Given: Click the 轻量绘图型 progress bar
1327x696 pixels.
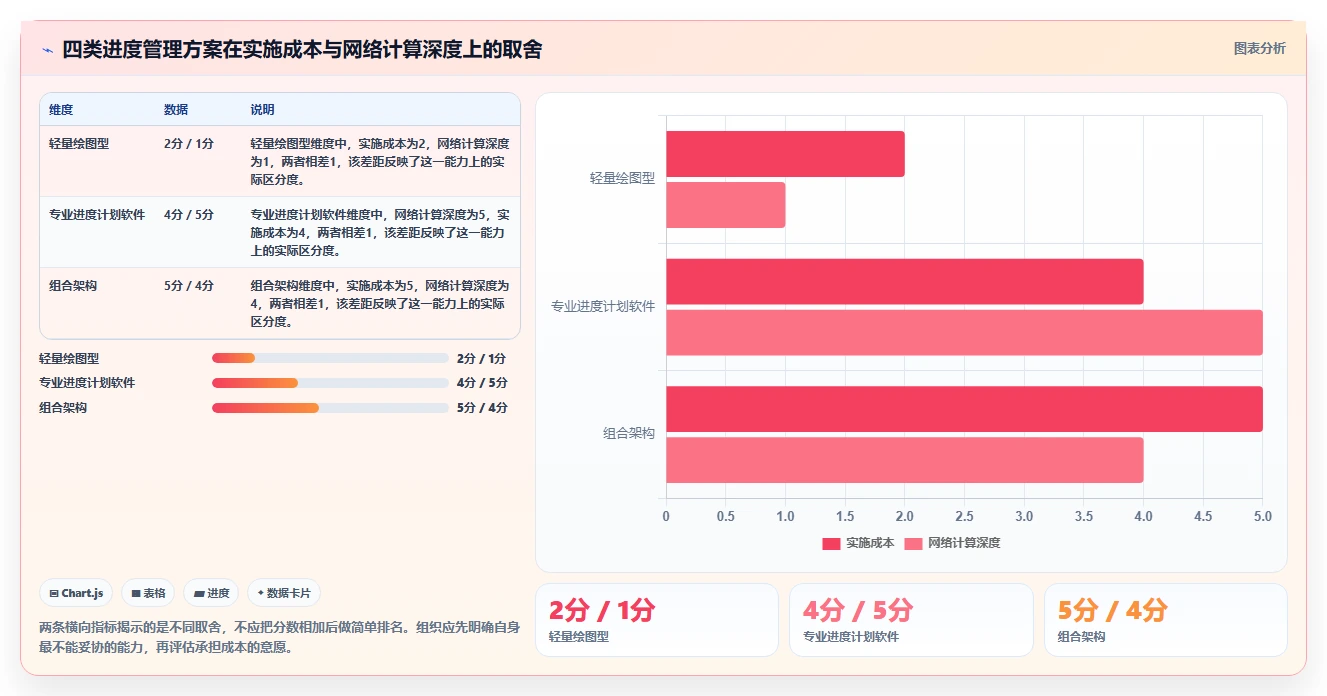Looking at the screenshot, I should coord(330,358).
